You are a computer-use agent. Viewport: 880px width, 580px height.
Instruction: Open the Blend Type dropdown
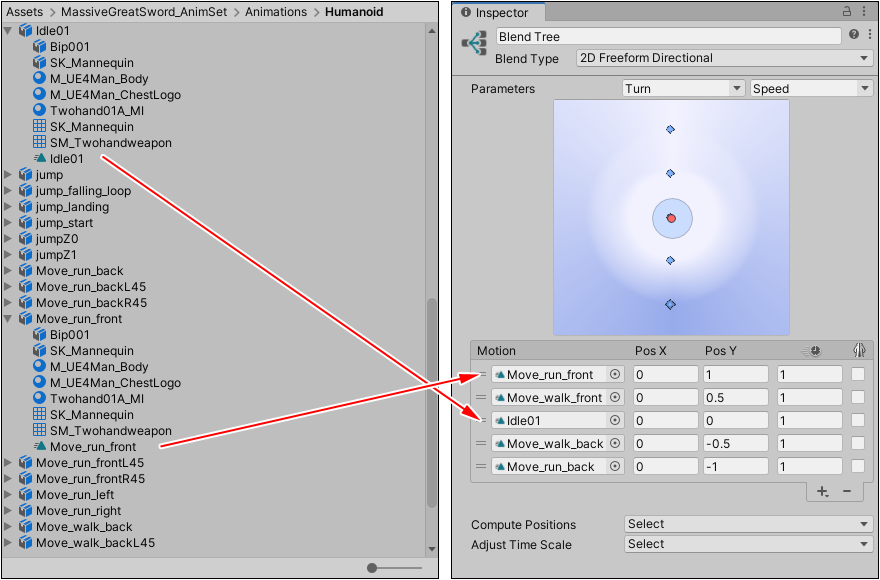coord(724,59)
